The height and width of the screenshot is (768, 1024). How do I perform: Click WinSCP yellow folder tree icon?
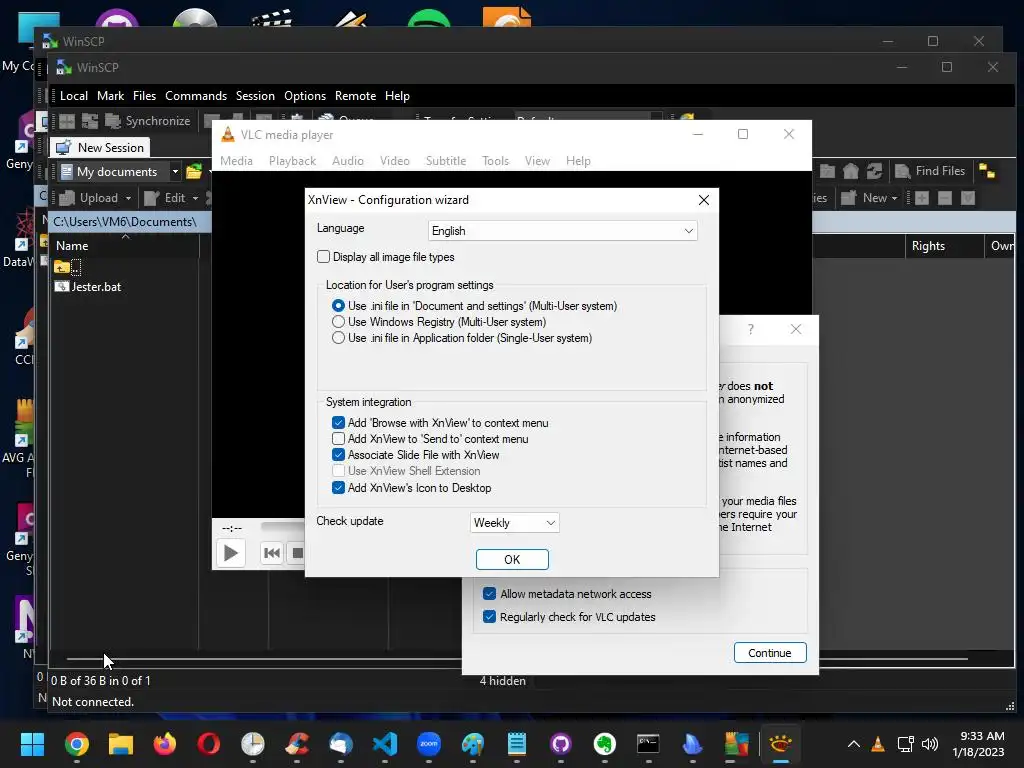(987, 171)
